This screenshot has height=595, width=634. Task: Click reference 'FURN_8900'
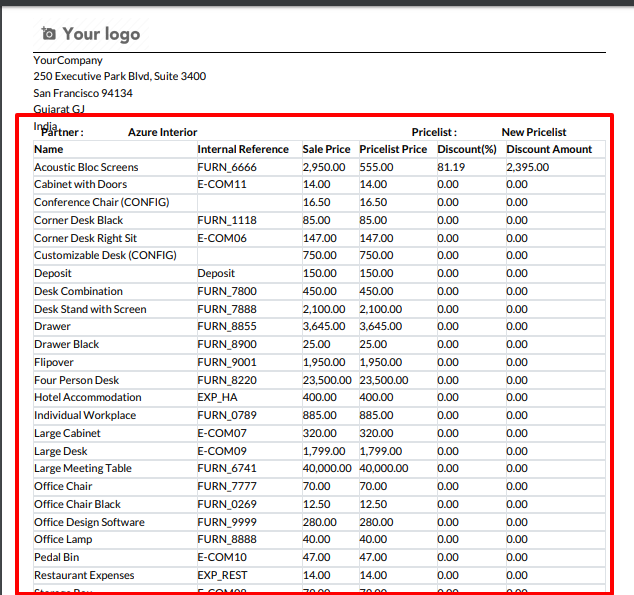coord(227,344)
